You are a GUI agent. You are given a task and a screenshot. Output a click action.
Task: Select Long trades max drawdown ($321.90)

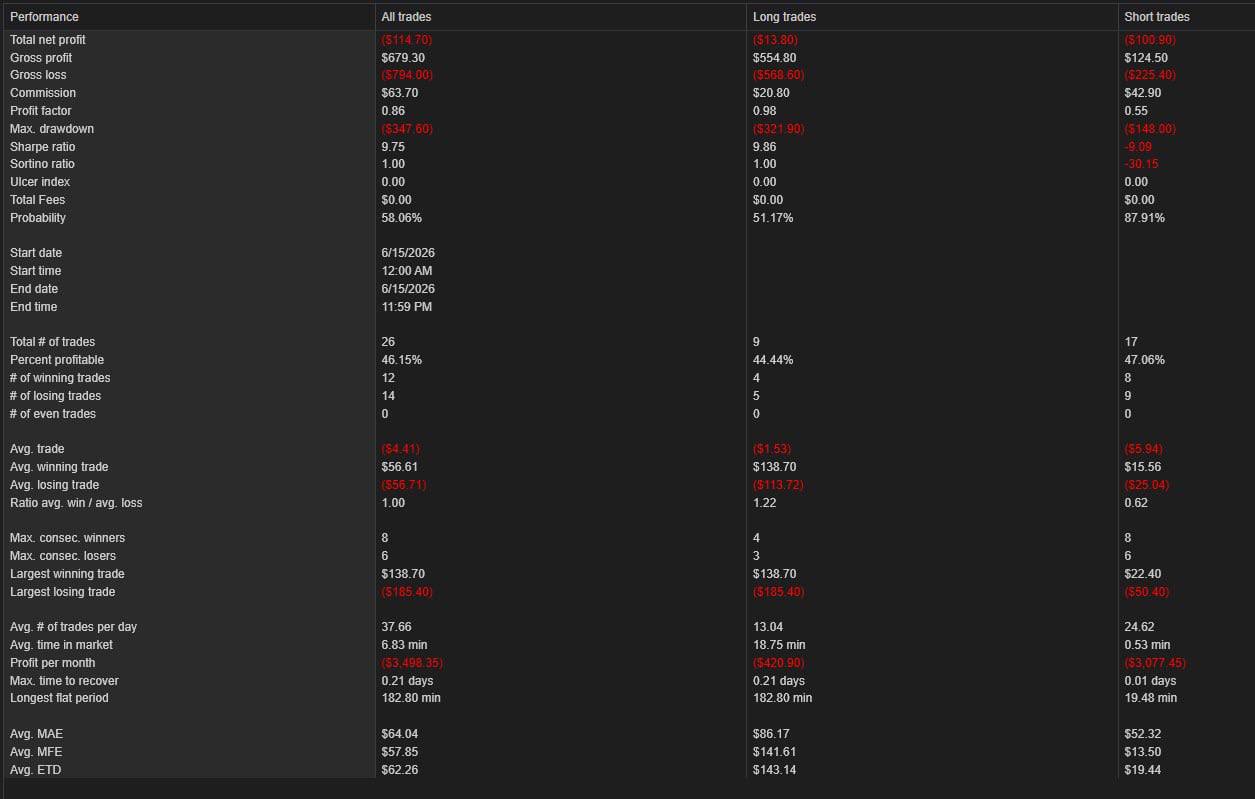[779, 129]
